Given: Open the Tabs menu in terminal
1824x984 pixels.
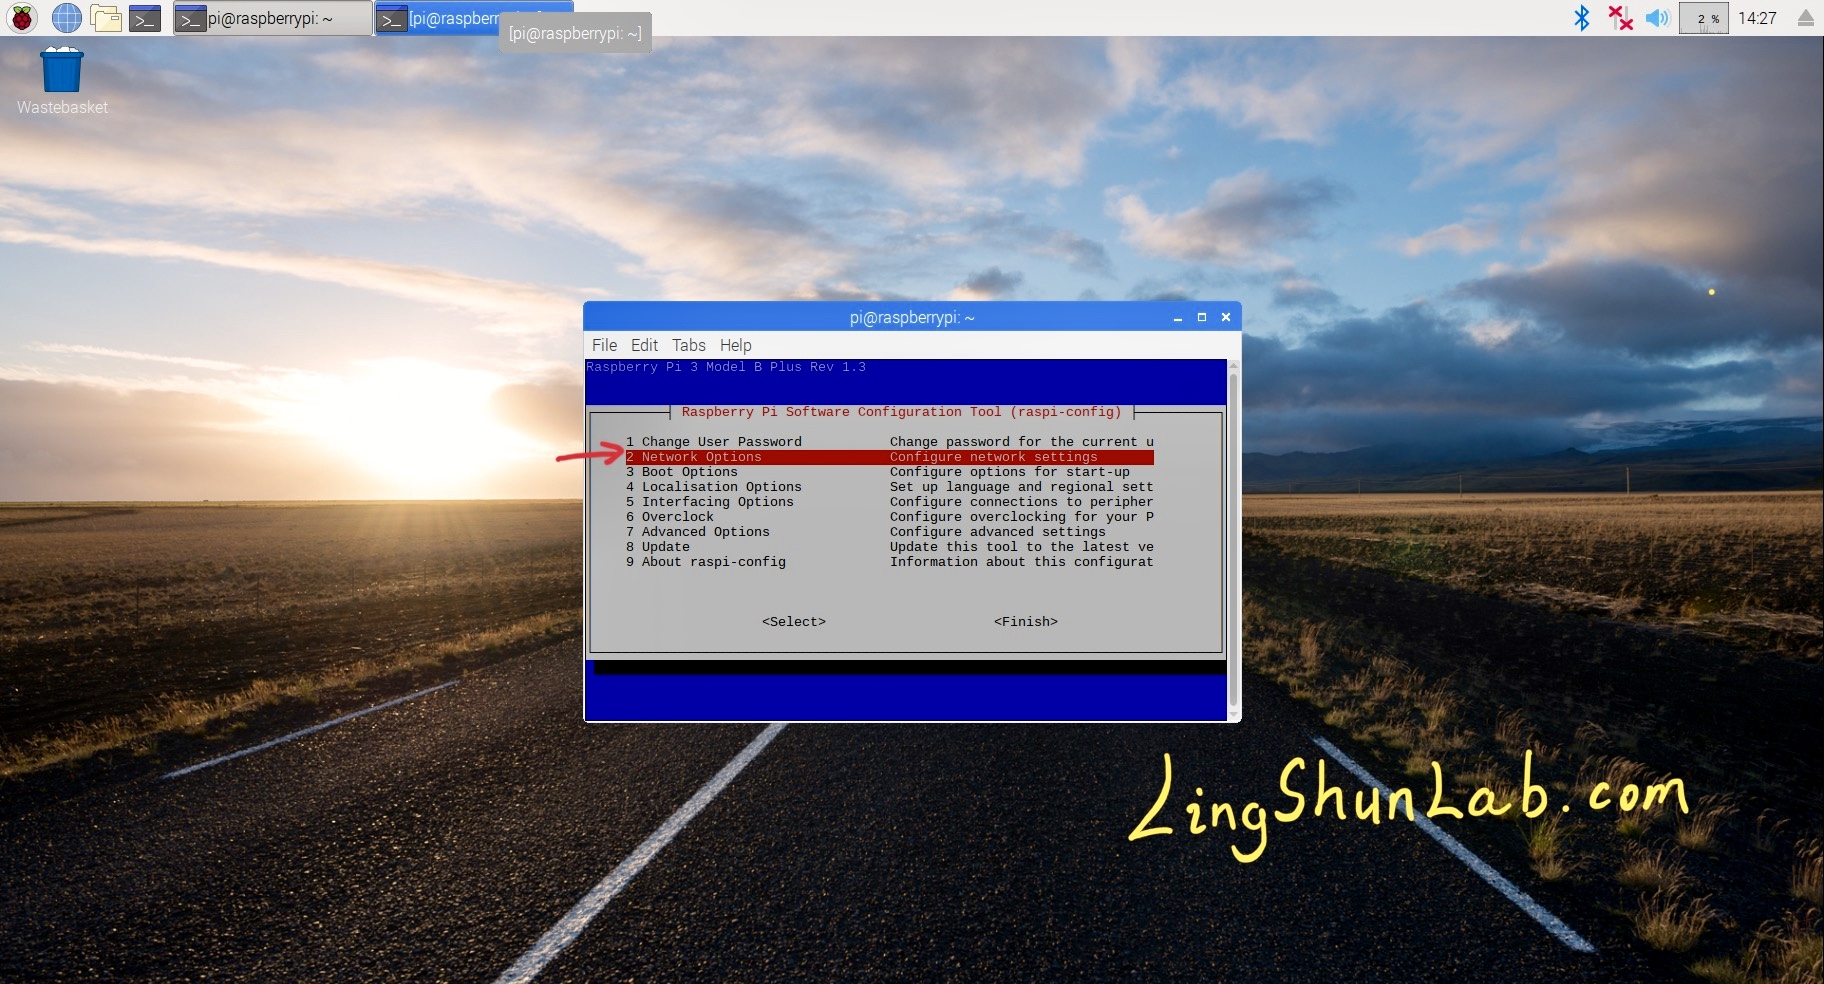Looking at the screenshot, I should pos(688,345).
